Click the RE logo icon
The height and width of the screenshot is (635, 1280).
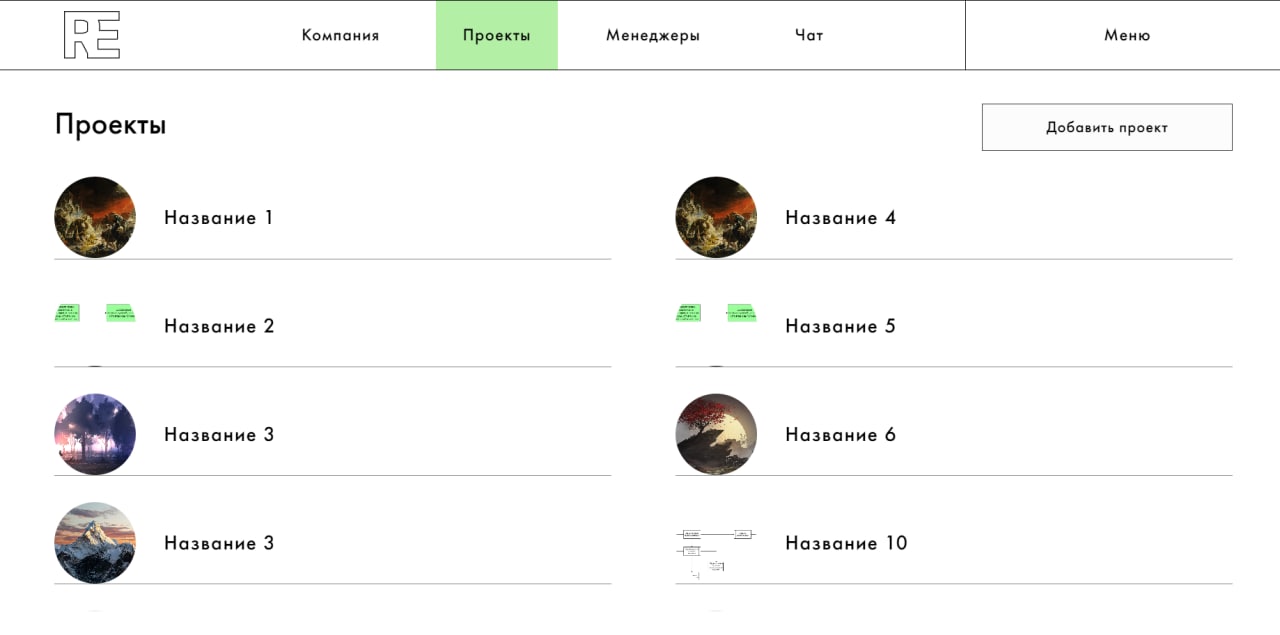coord(91,35)
